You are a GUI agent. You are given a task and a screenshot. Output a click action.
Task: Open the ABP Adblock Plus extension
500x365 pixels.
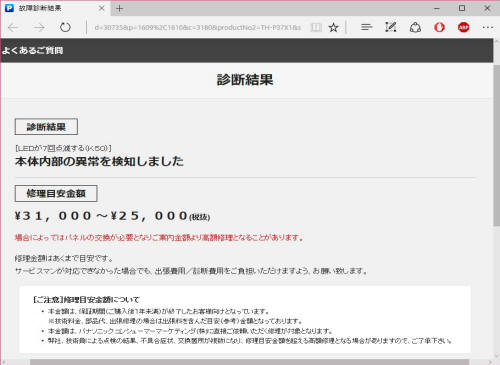click(464, 27)
